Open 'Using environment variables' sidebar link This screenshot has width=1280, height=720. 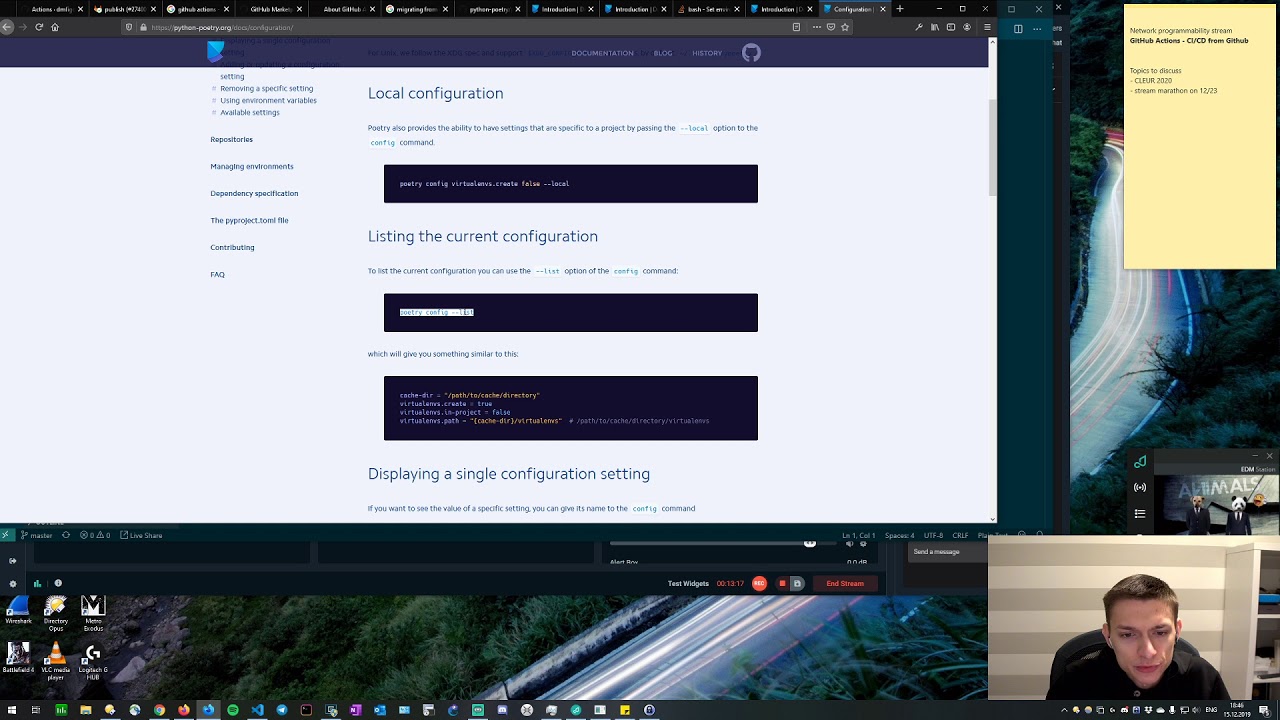click(x=268, y=100)
